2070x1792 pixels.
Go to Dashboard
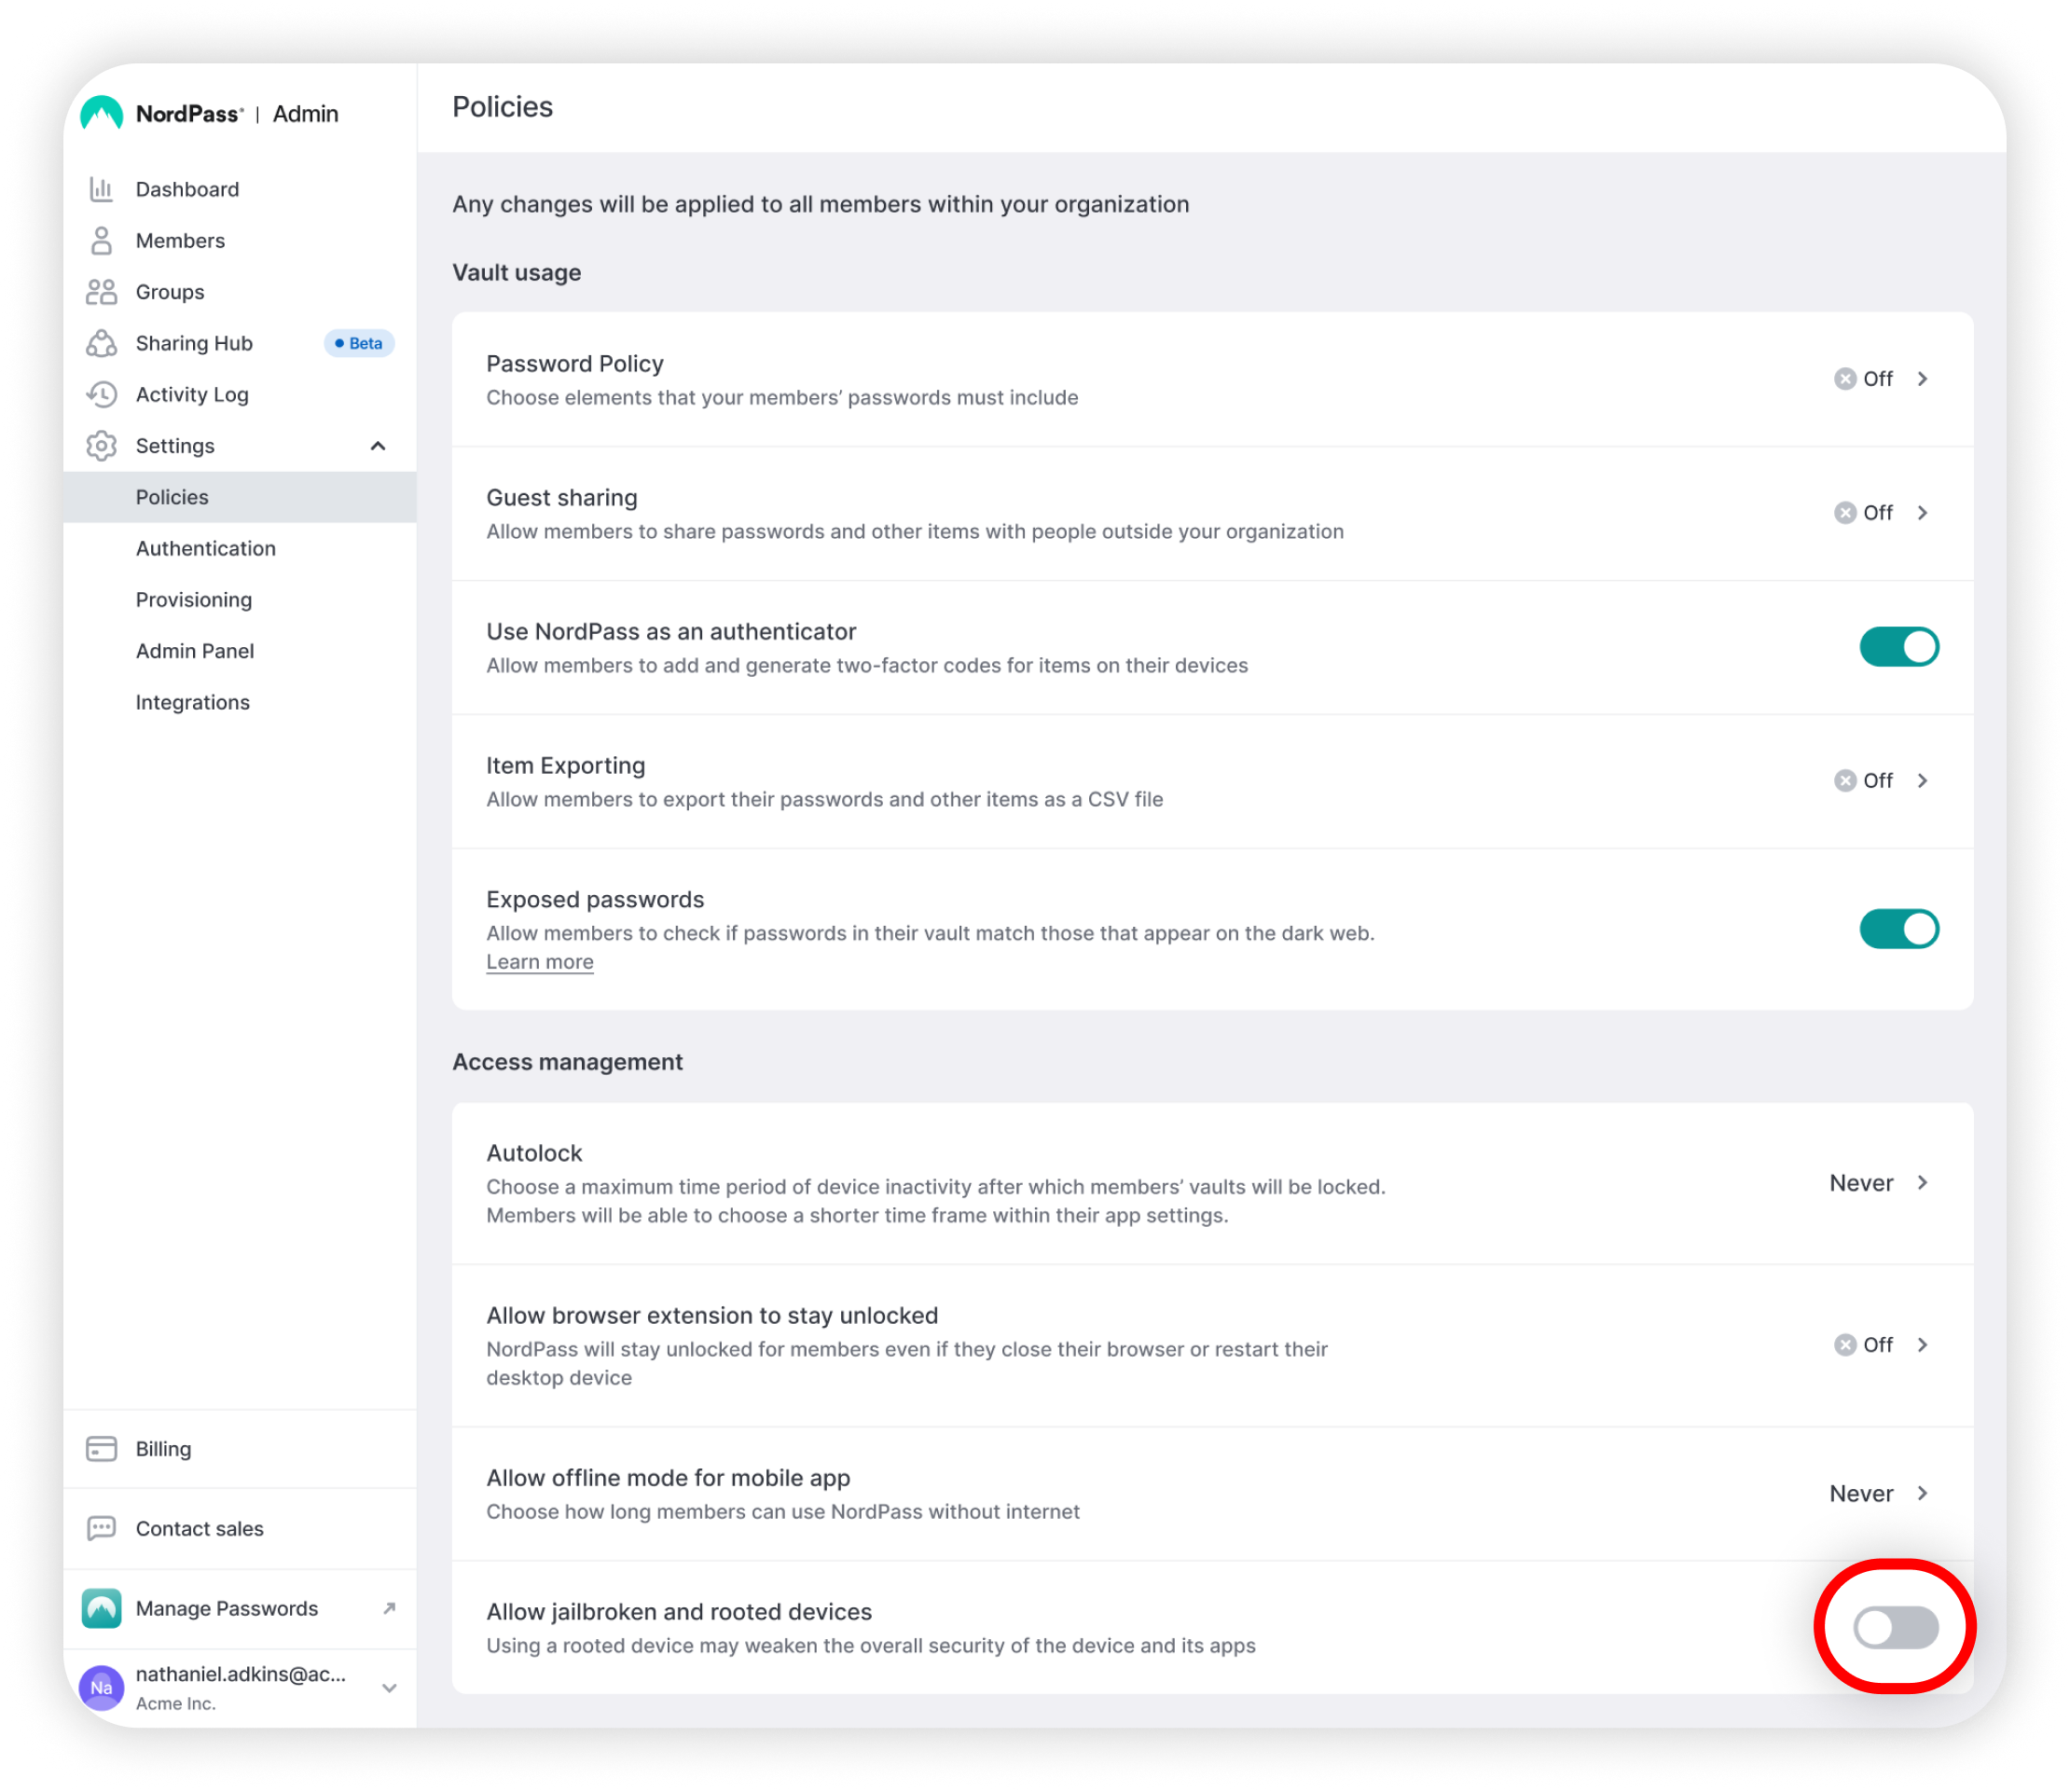tap(187, 189)
